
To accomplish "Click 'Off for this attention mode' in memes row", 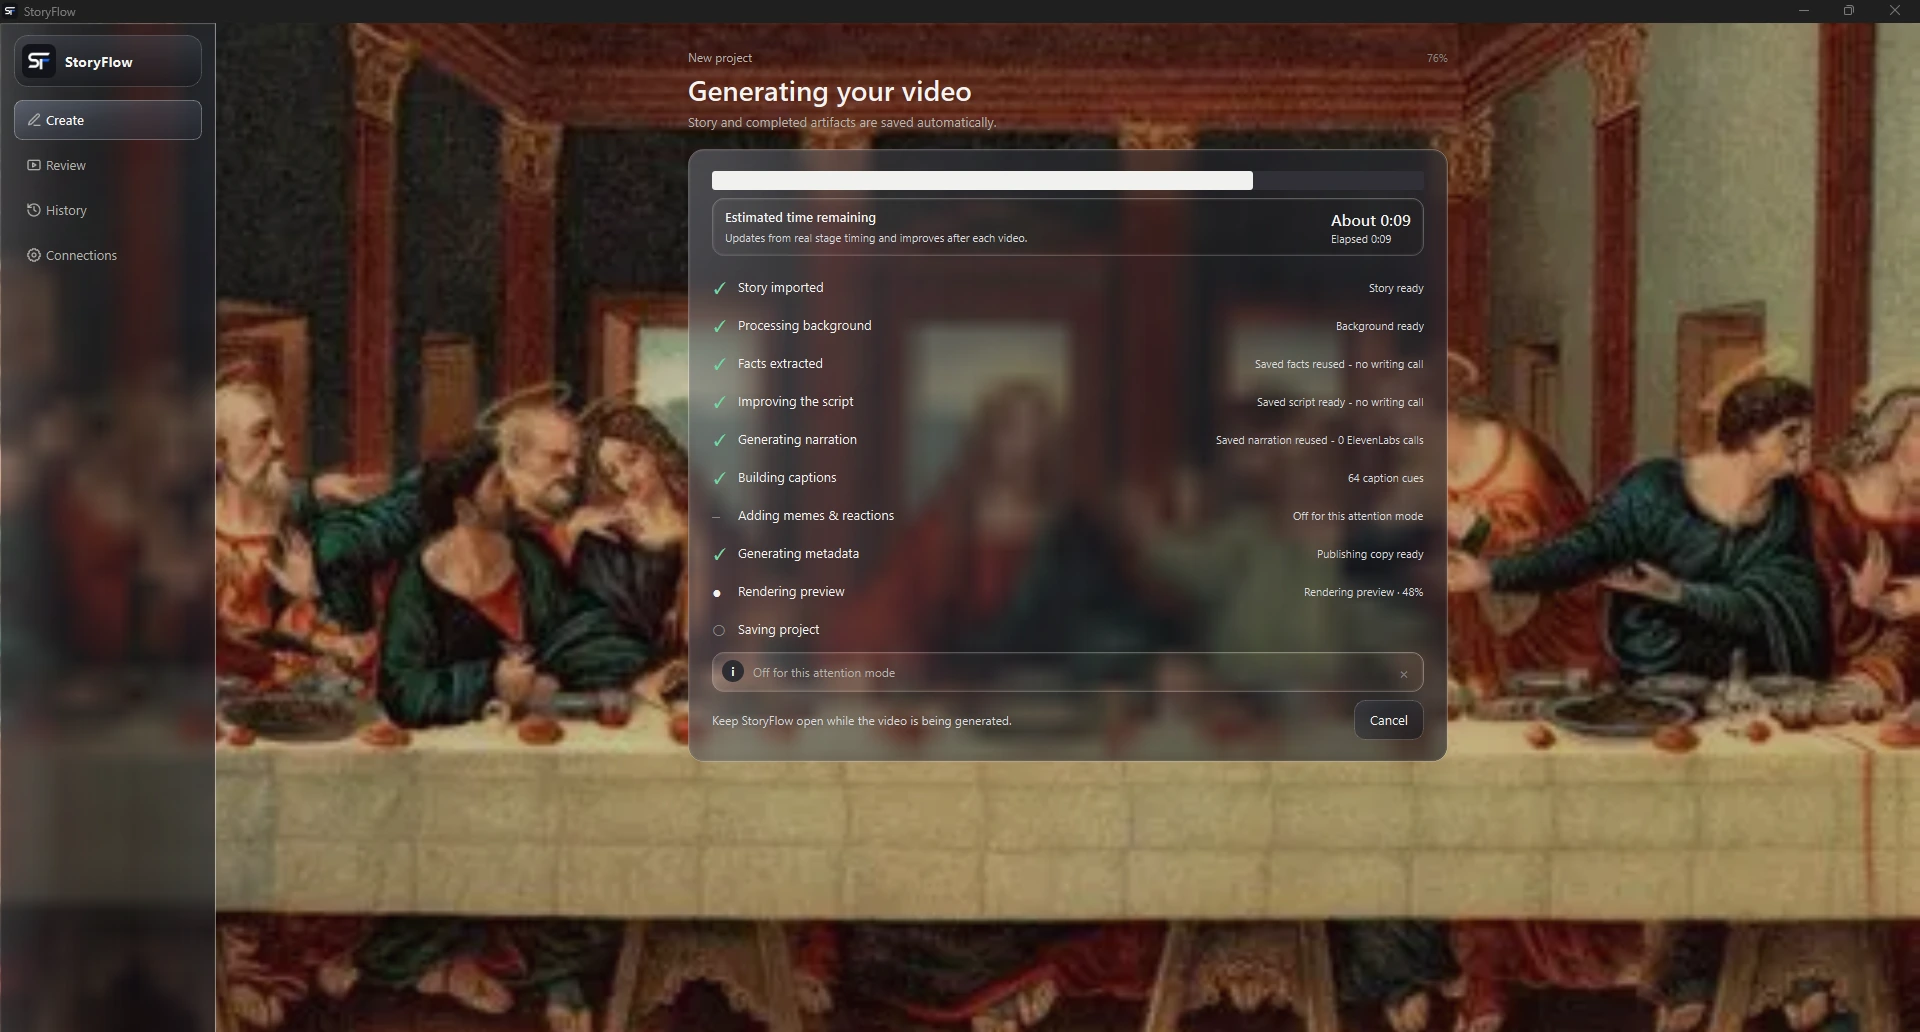I will pos(1358,516).
